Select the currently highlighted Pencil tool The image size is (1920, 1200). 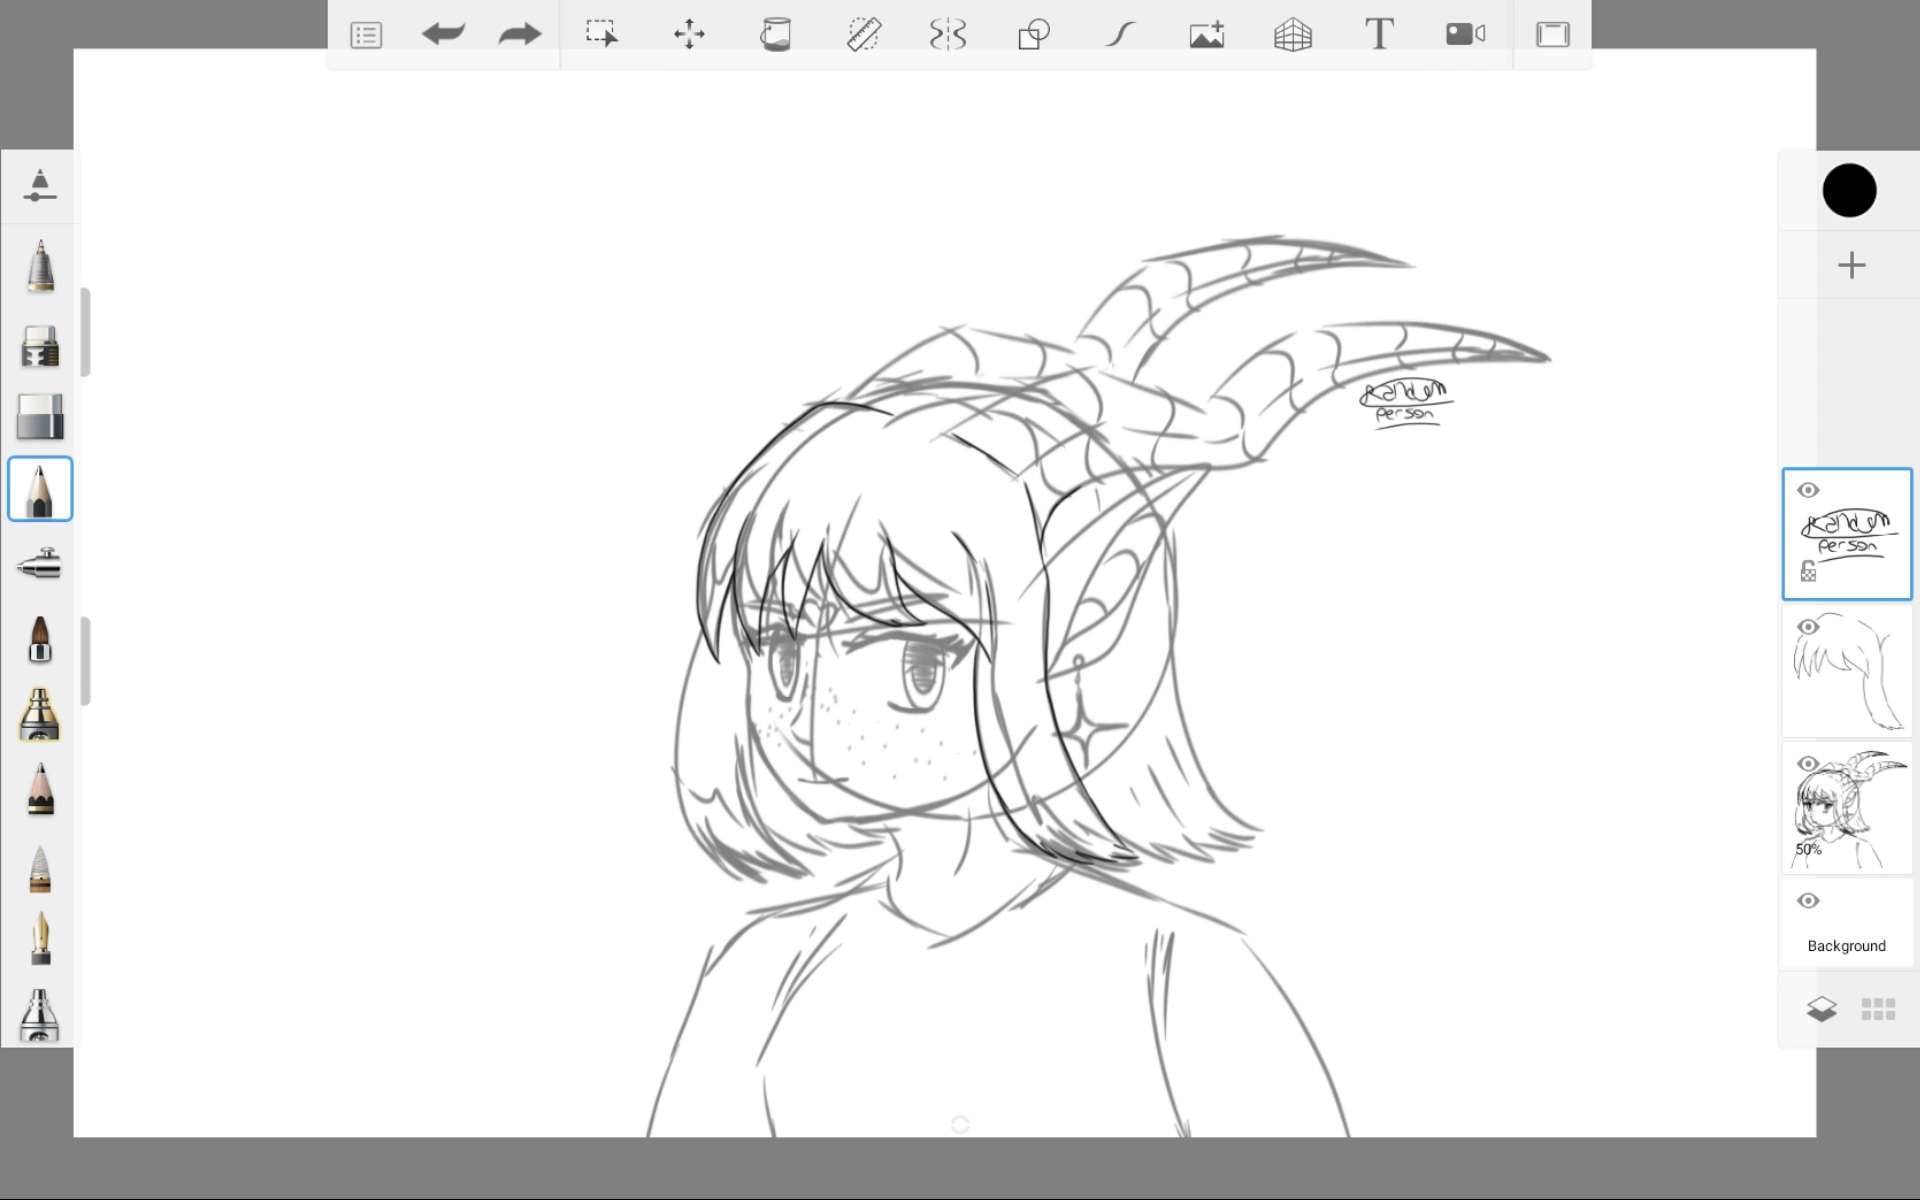coord(40,489)
